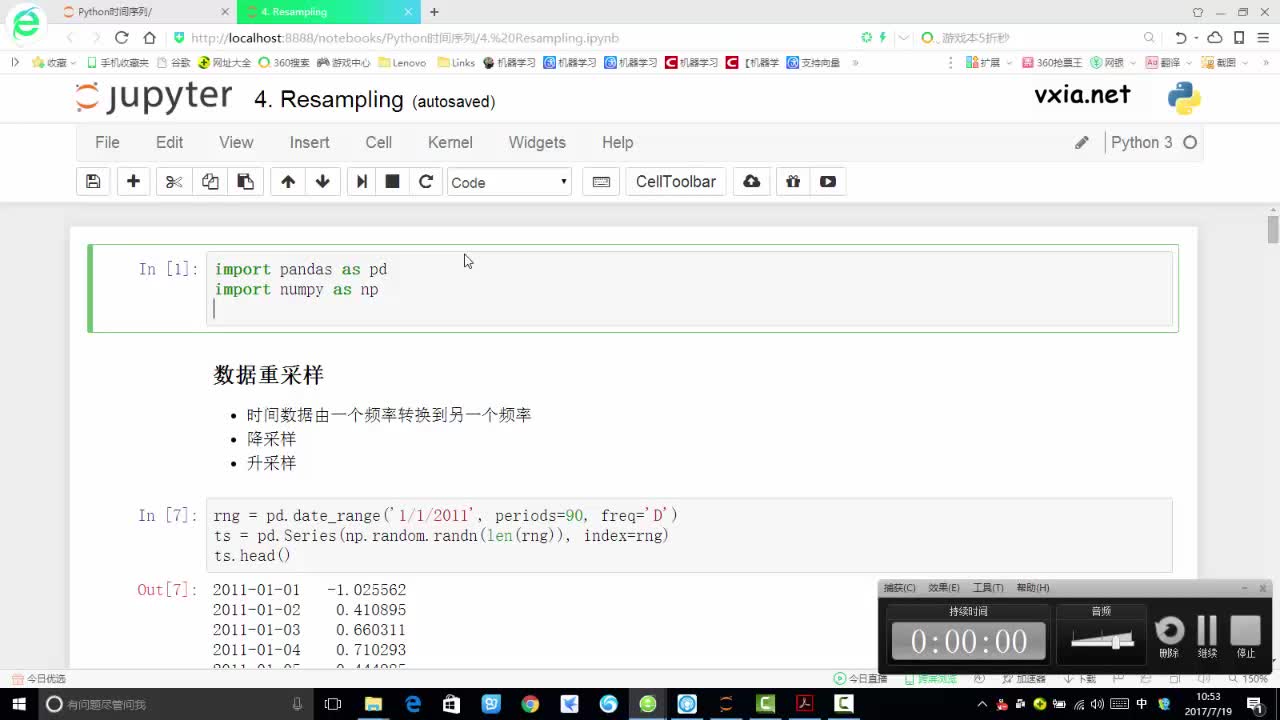Viewport: 1280px width, 720px height.
Task: Paste cells below icon in Jupyter toolbar
Action: [x=245, y=182]
